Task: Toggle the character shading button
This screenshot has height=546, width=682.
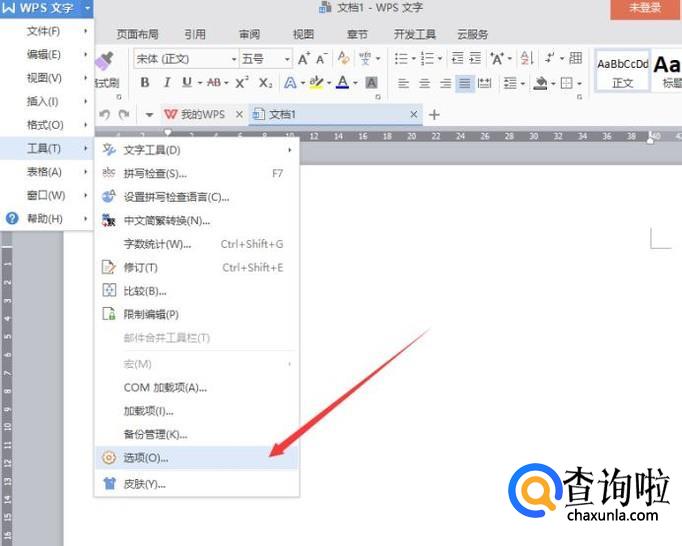Action: click(372, 83)
